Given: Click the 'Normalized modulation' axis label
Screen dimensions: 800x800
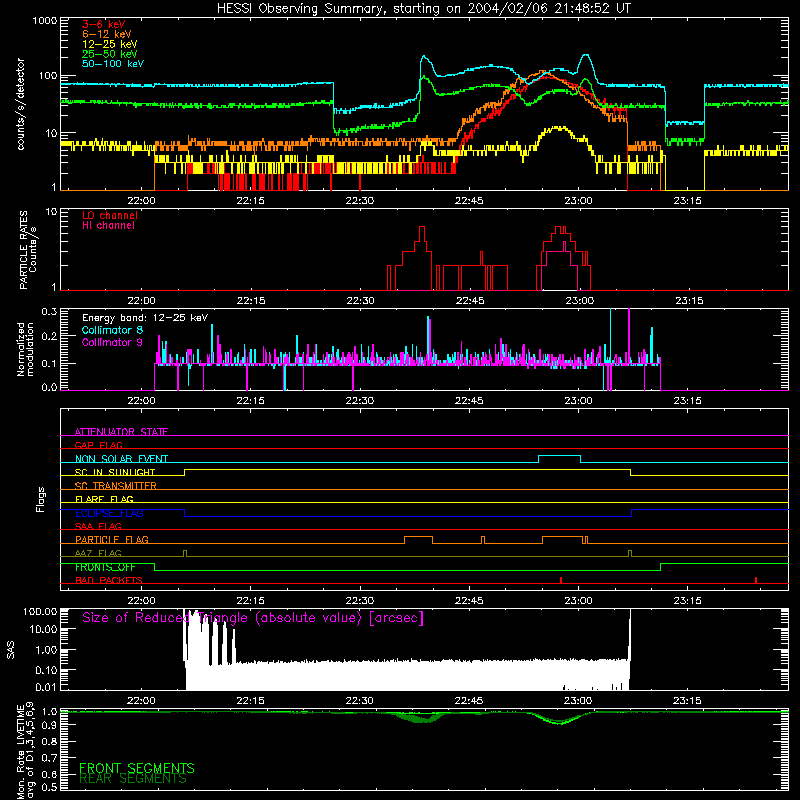Looking at the screenshot, I should pos(25,349).
